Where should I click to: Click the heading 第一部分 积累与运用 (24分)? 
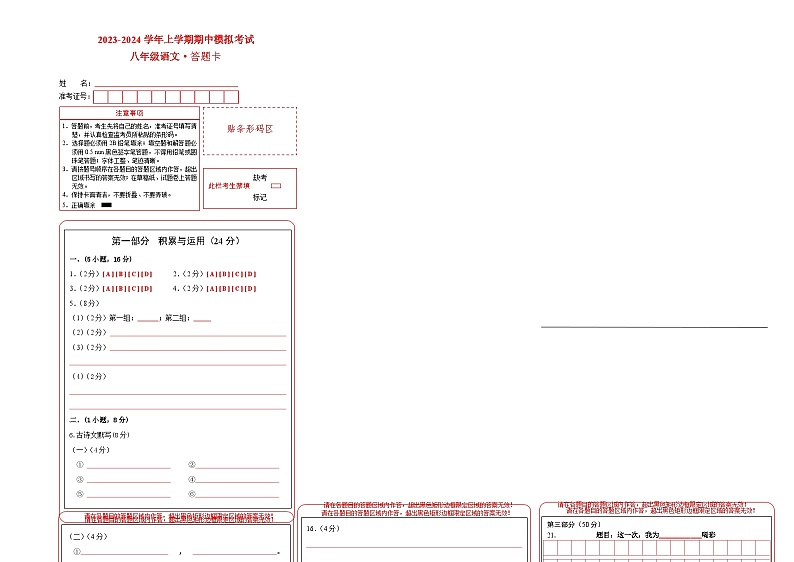pos(175,241)
